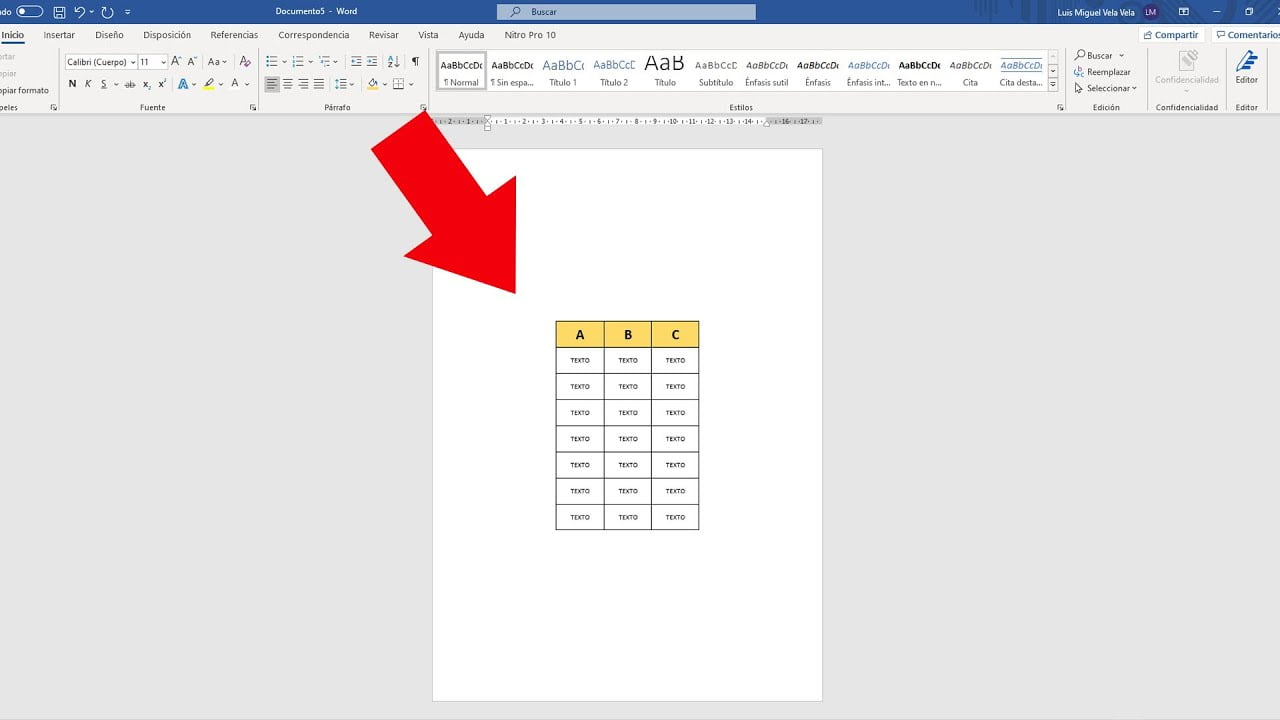1280x720 pixels.
Task: Toggle italic formatting (K)
Action: [x=88, y=84]
